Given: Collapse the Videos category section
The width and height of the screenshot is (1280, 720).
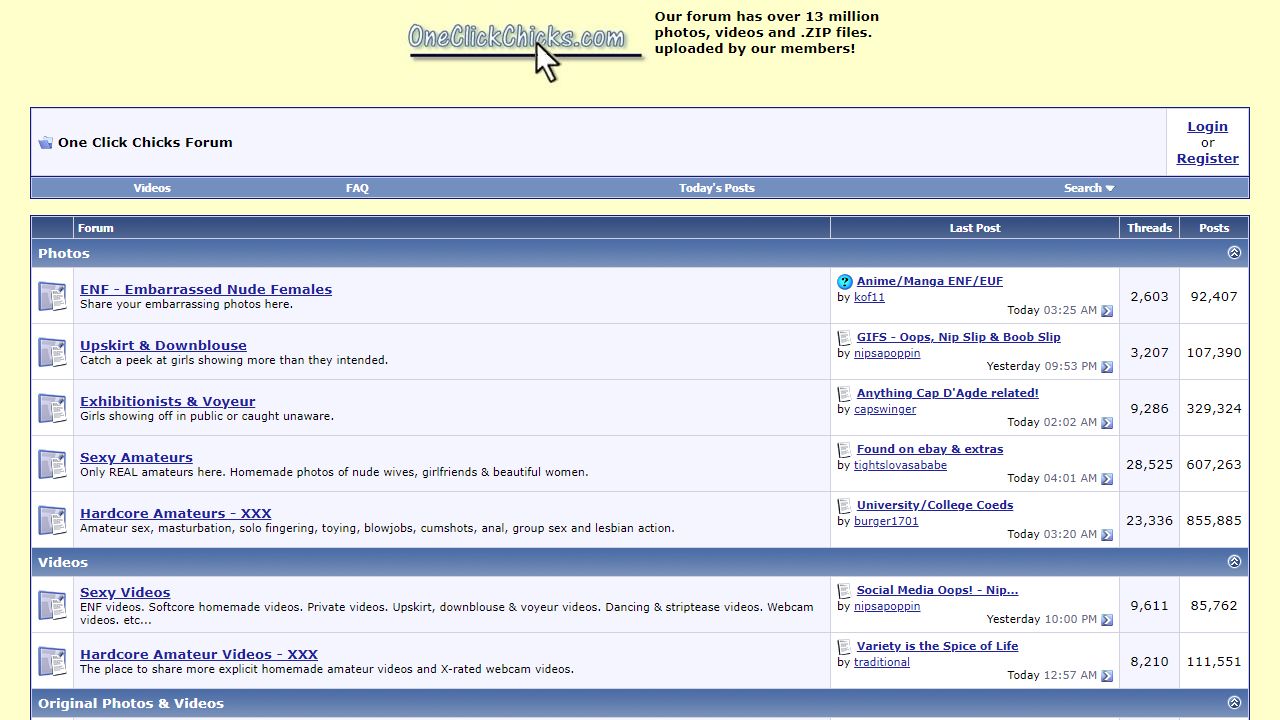Looking at the screenshot, I should tap(1234, 562).
